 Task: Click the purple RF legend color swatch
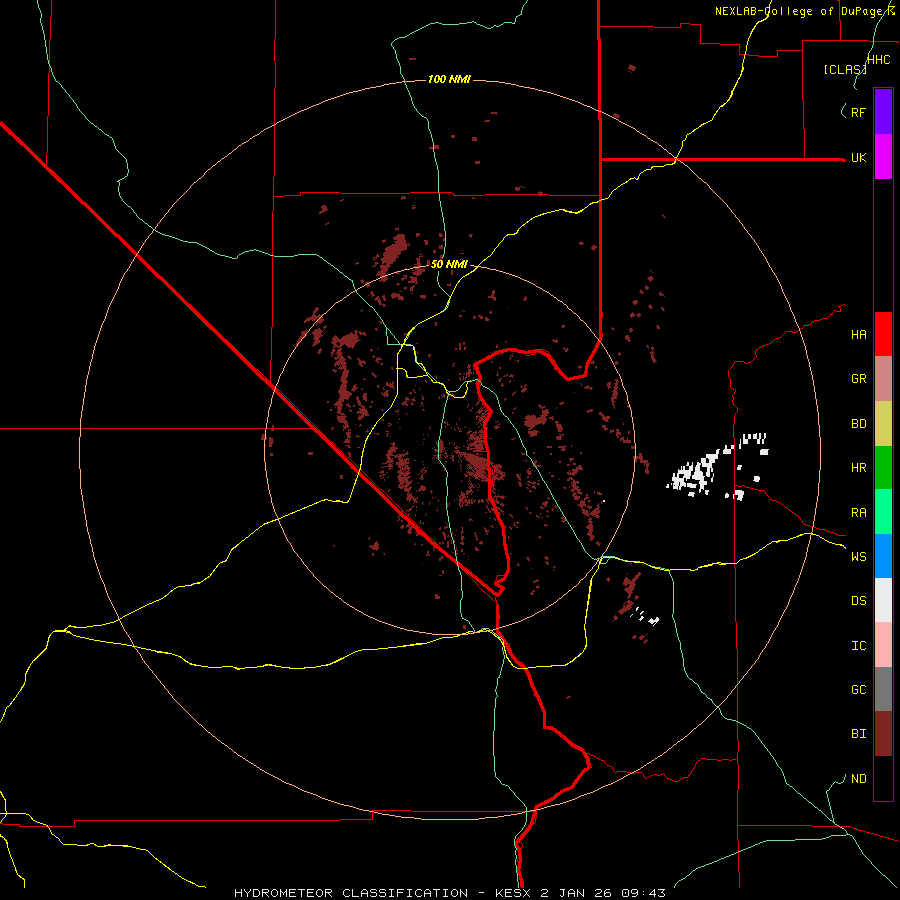click(883, 112)
